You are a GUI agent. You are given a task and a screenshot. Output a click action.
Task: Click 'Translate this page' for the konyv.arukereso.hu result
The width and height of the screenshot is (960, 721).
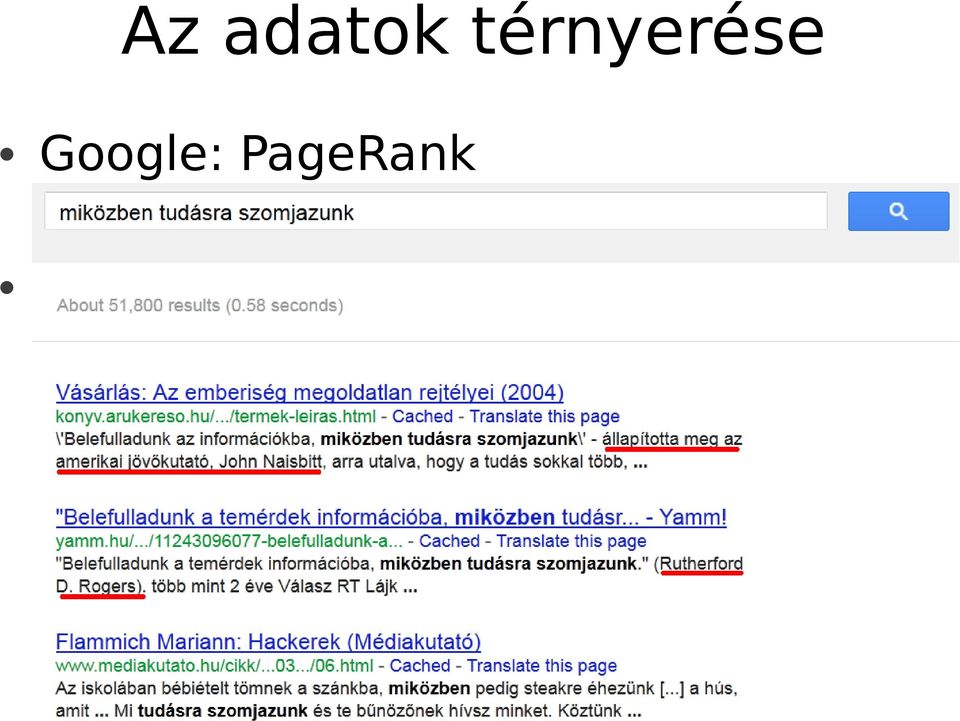coord(544,416)
